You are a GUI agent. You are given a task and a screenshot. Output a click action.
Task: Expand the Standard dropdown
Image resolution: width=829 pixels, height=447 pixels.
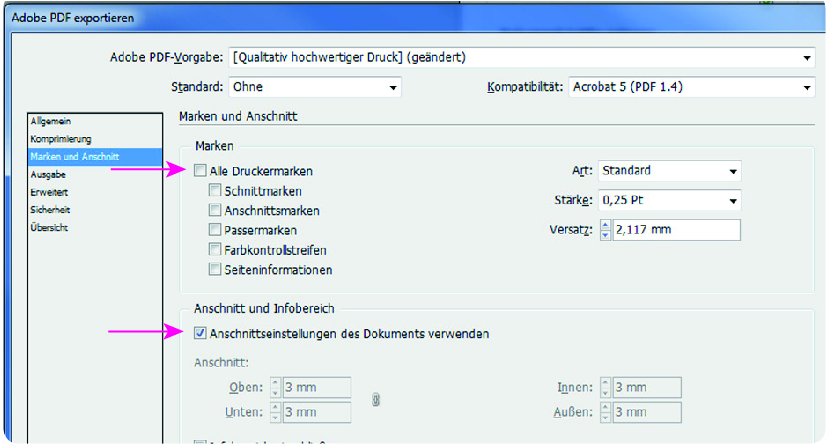314,88
